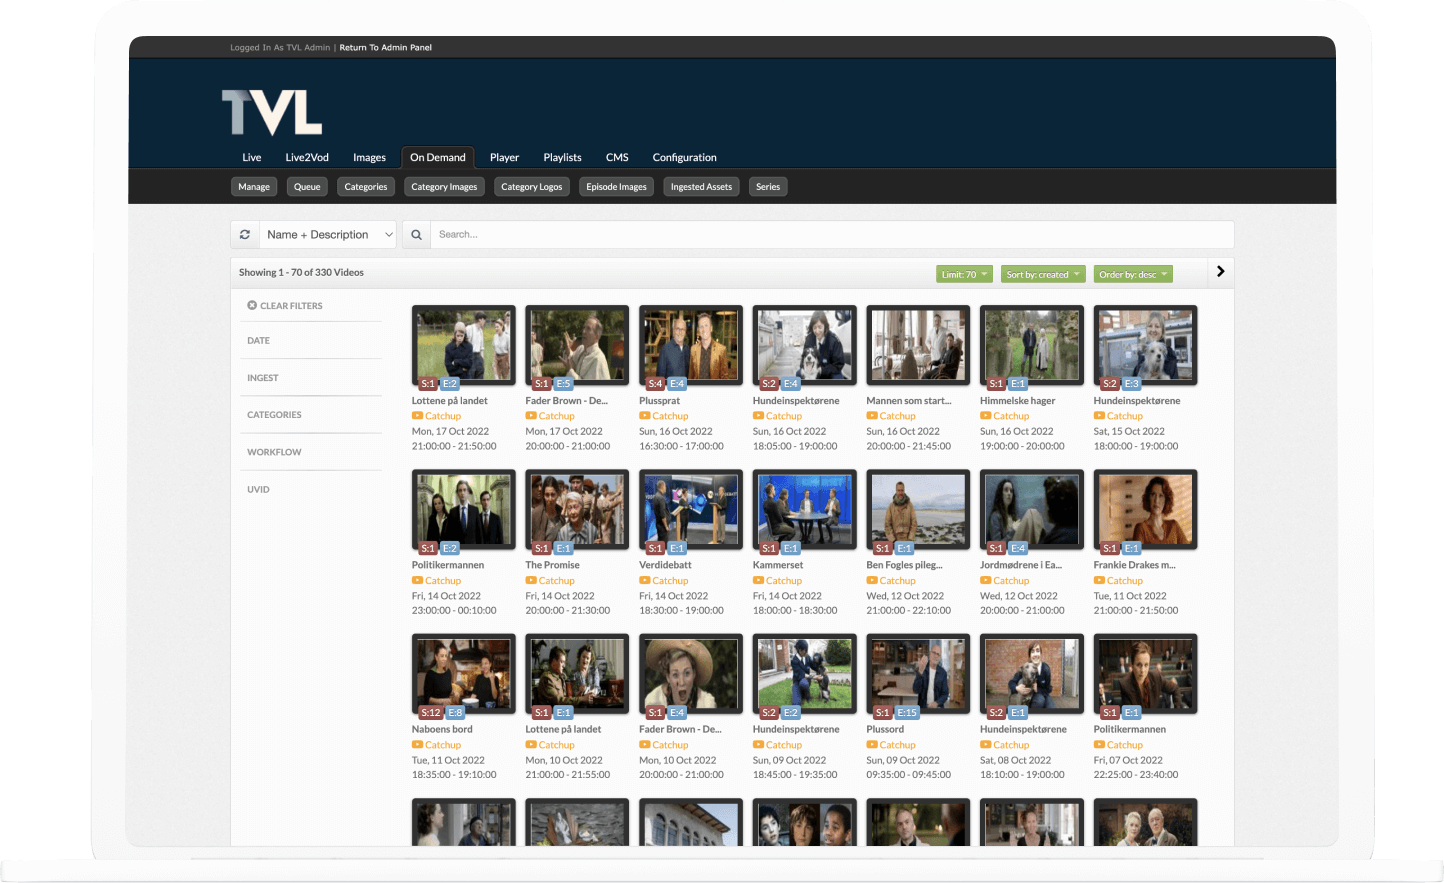Open the CMS tab
The height and width of the screenshot is (883, 1444).
click(x=617, y=158)
